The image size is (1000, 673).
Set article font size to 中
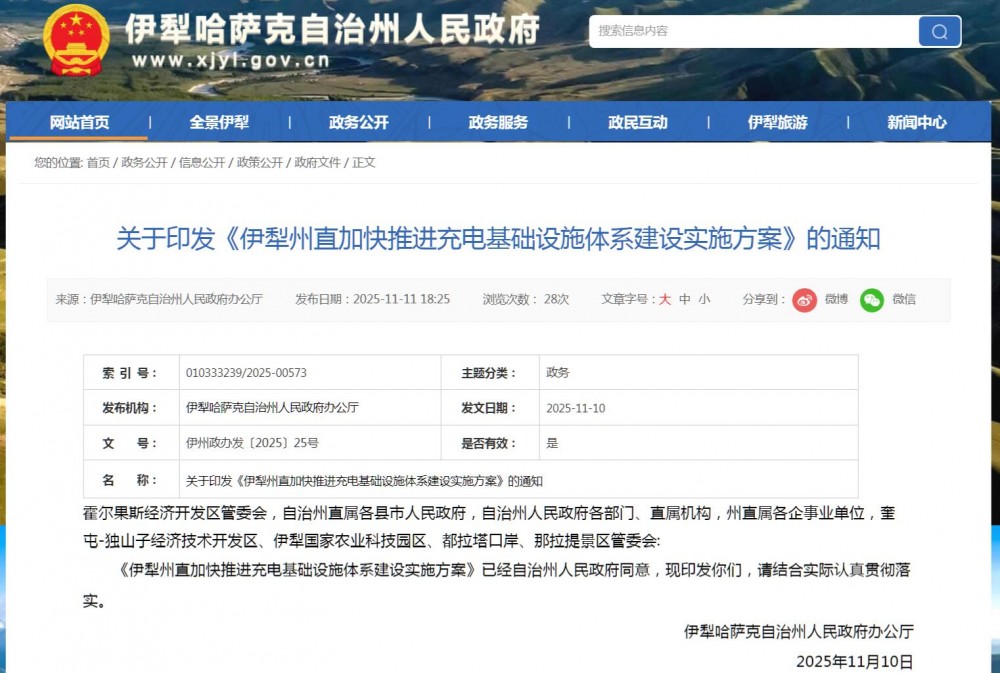(685, 299)
